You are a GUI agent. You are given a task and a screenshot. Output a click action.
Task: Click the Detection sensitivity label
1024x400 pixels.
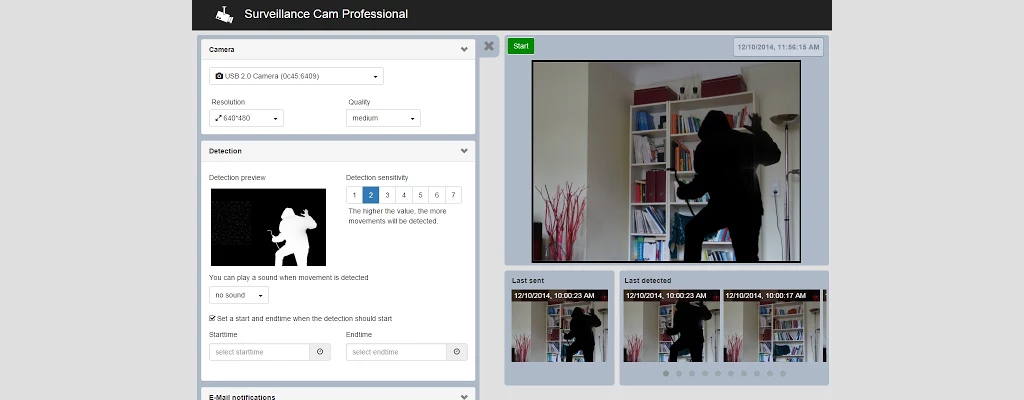coord(377,178)
